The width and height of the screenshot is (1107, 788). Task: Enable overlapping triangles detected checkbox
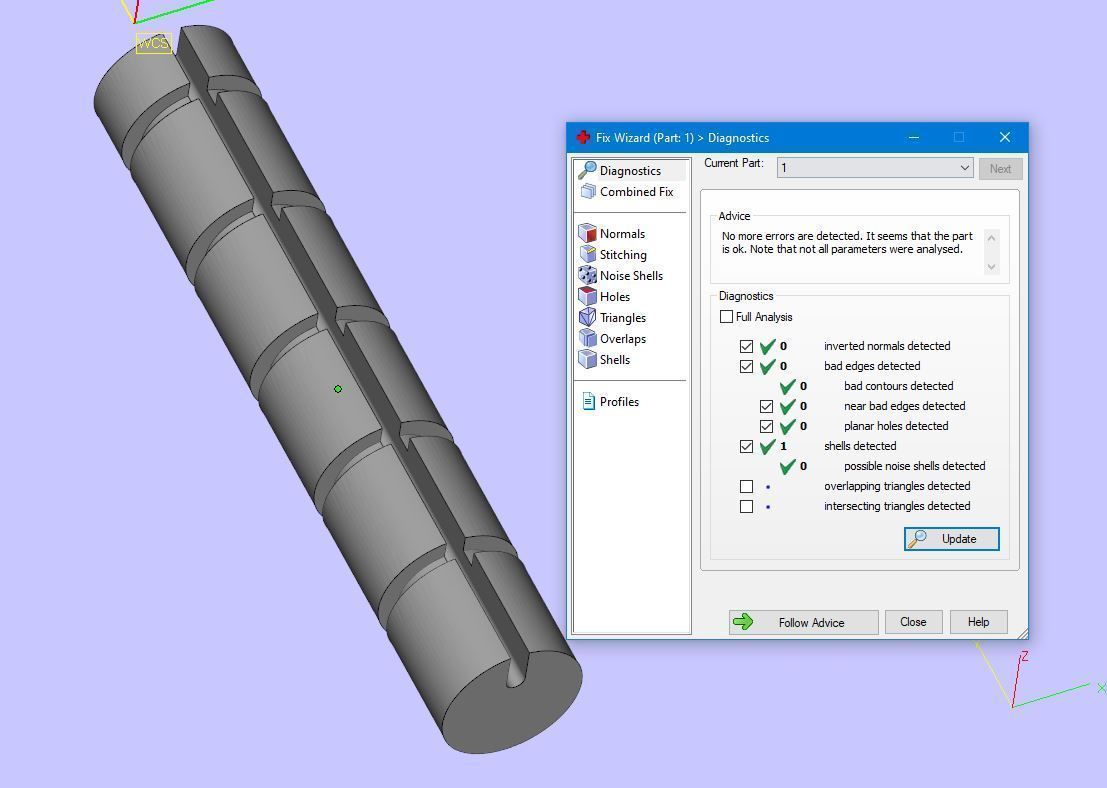point(746,486)
